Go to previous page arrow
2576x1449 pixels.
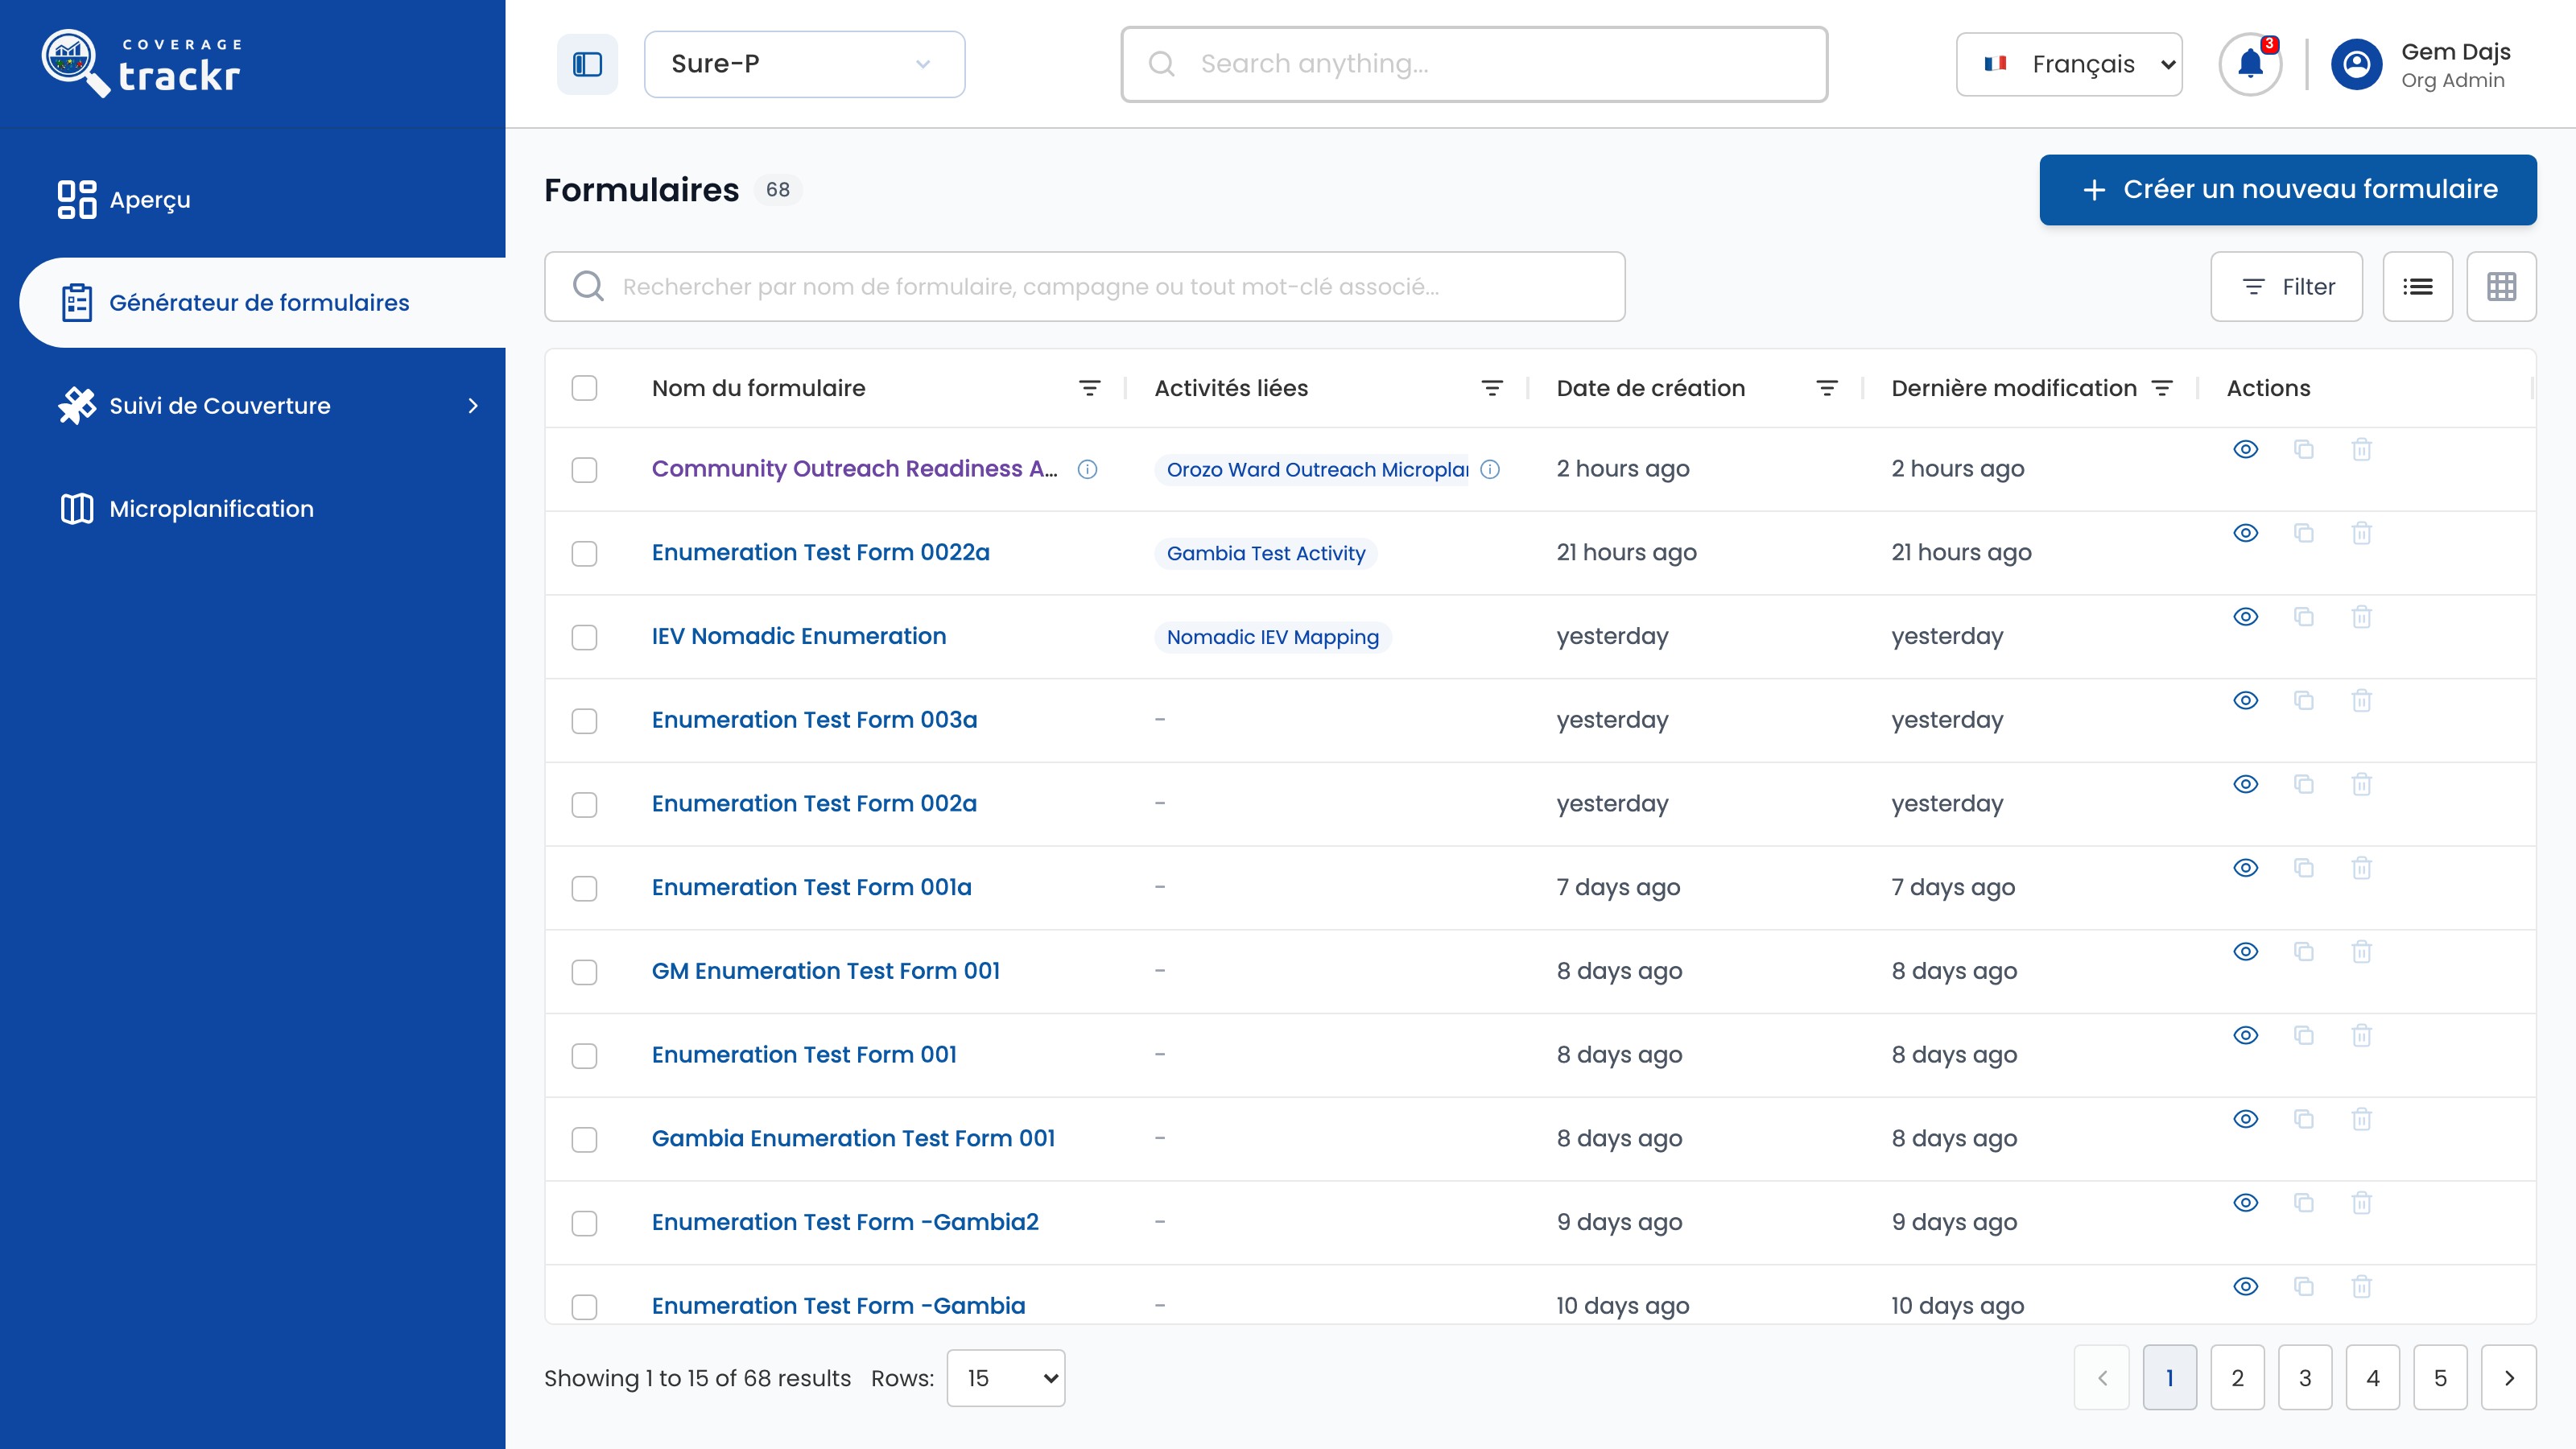(2102, 1378)
